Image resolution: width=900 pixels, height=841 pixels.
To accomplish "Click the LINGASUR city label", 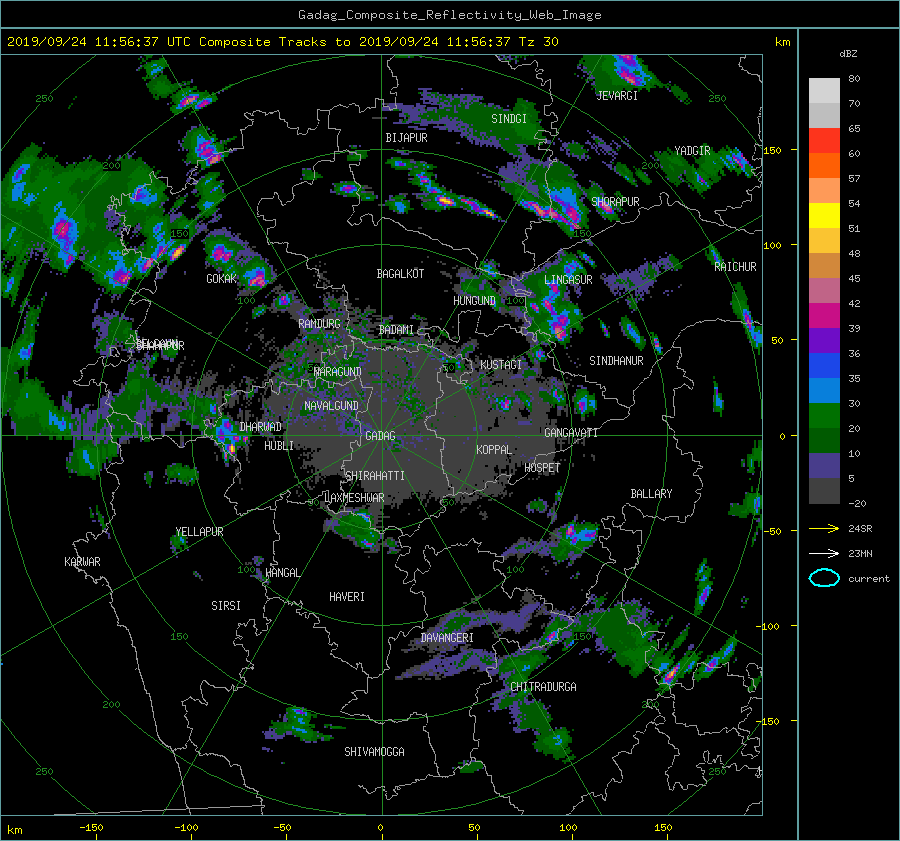I will point(568,280).
